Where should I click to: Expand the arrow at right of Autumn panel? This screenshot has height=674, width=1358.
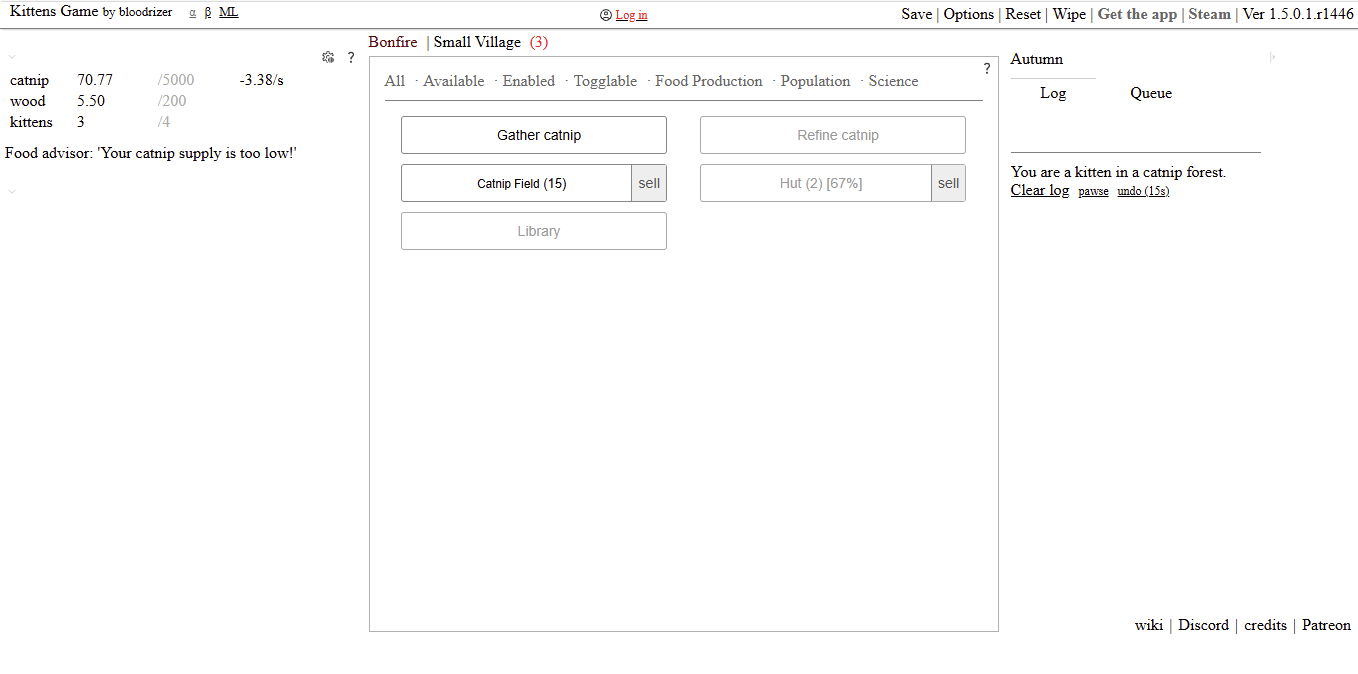coord(1273,58)
